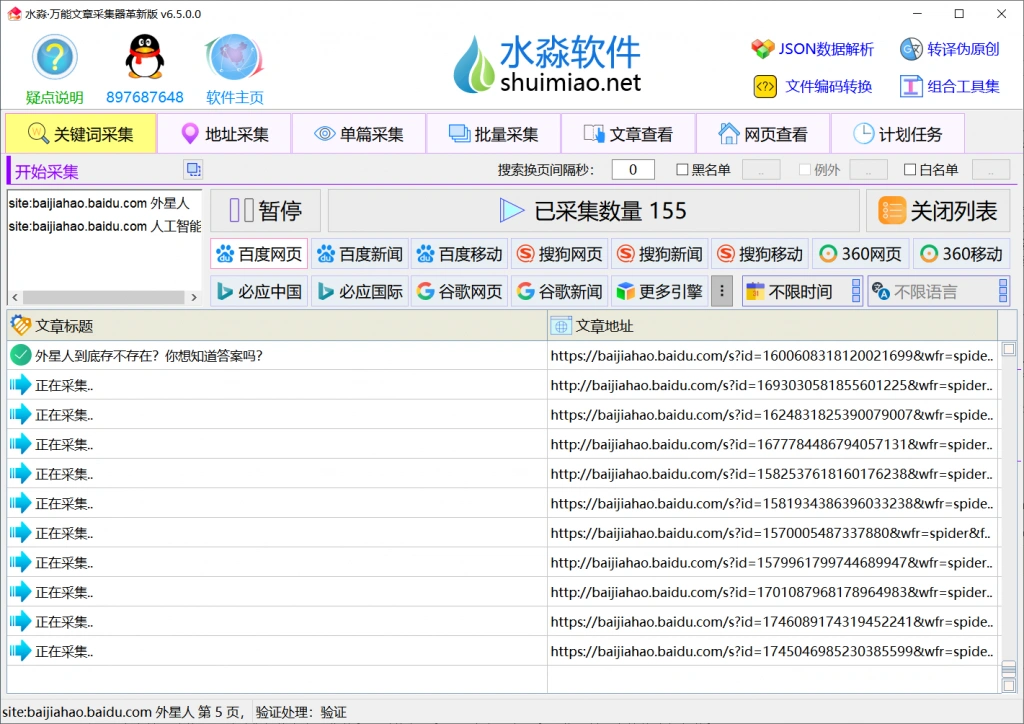Image resolution: width=1024 pixels, height=724 pixels.
Task: Open 更多引擎 engine list
Action: 660,291
